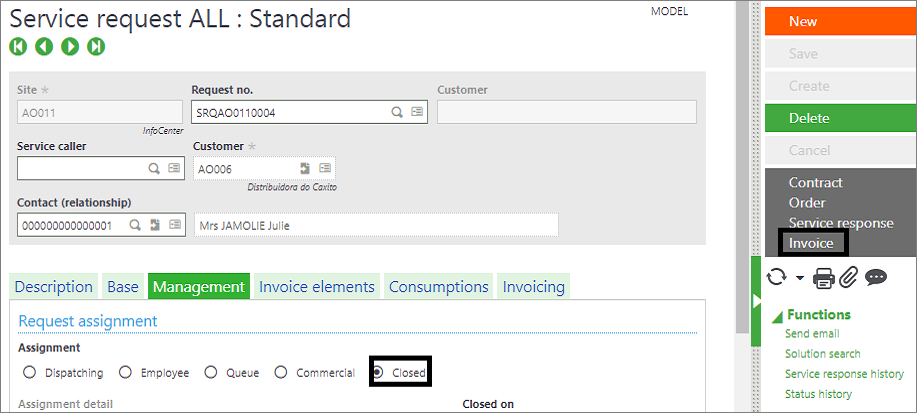Switch to the Description tab
Screen dimensions: 917x413
click(x=54, y=287)
